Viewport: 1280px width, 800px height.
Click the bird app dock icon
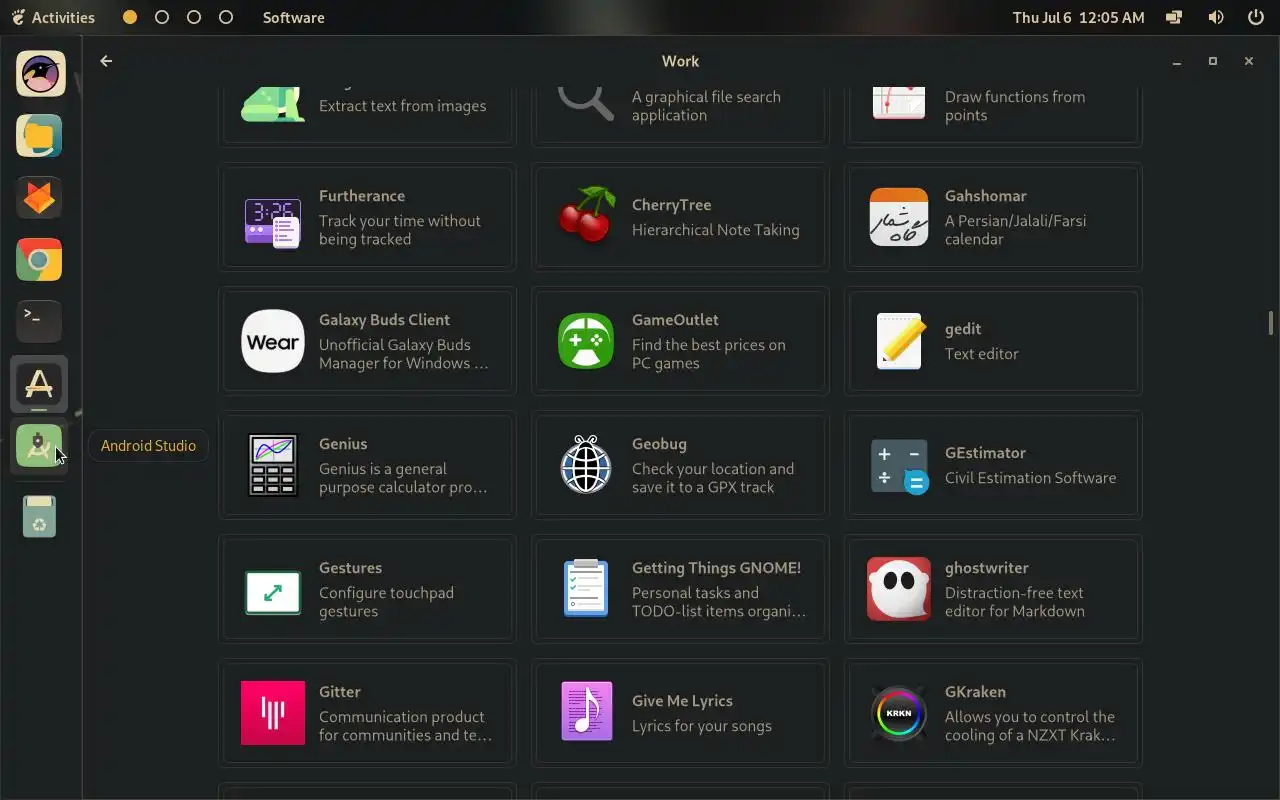click(x=40, y=74)
